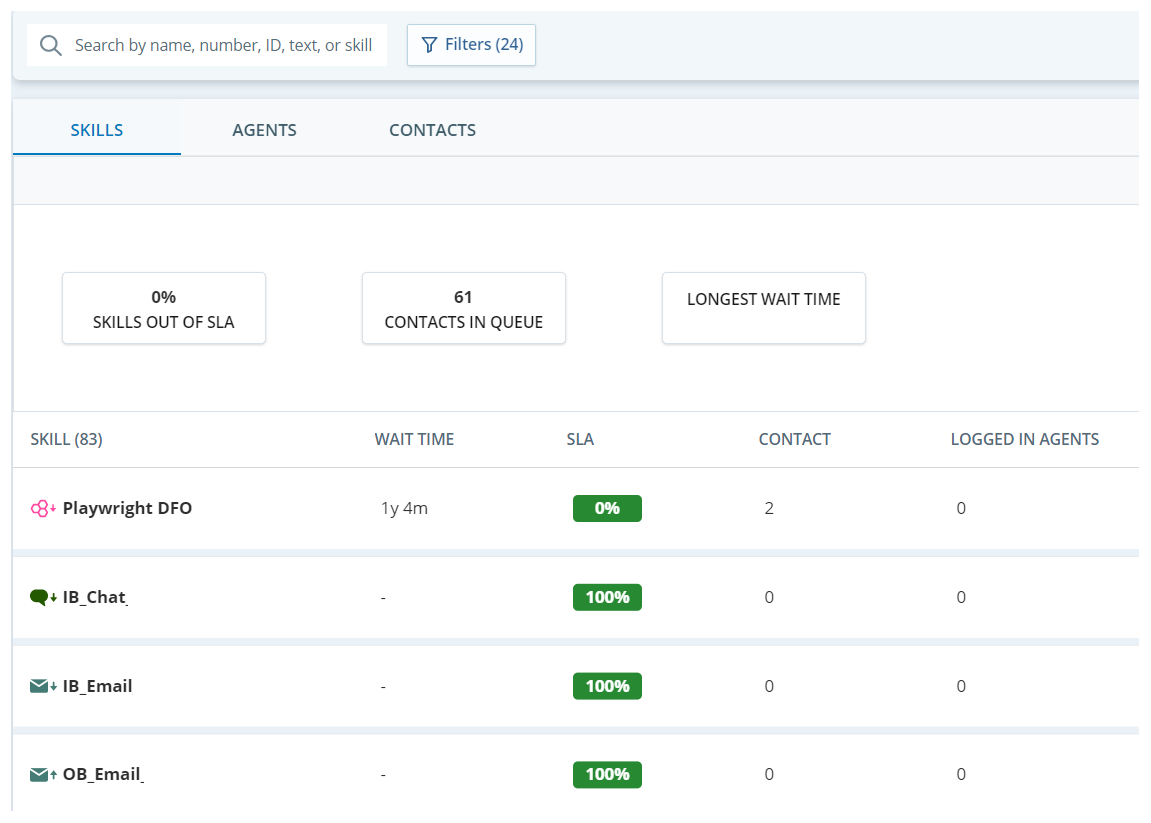This screenshot has width=1151, height=823.
Task: Click logged in agents 0 for OB_Email
Action: point(961,775)
